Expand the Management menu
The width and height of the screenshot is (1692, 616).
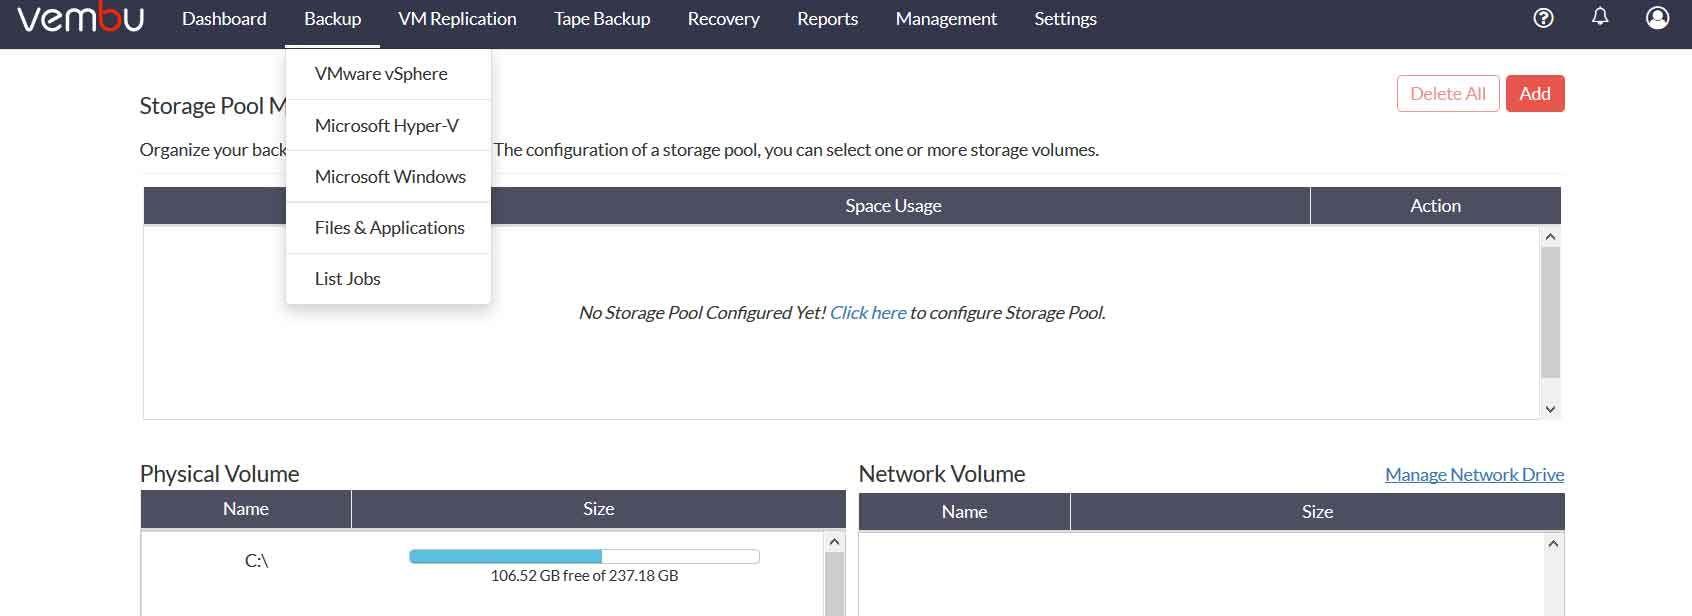pos(946,19)
